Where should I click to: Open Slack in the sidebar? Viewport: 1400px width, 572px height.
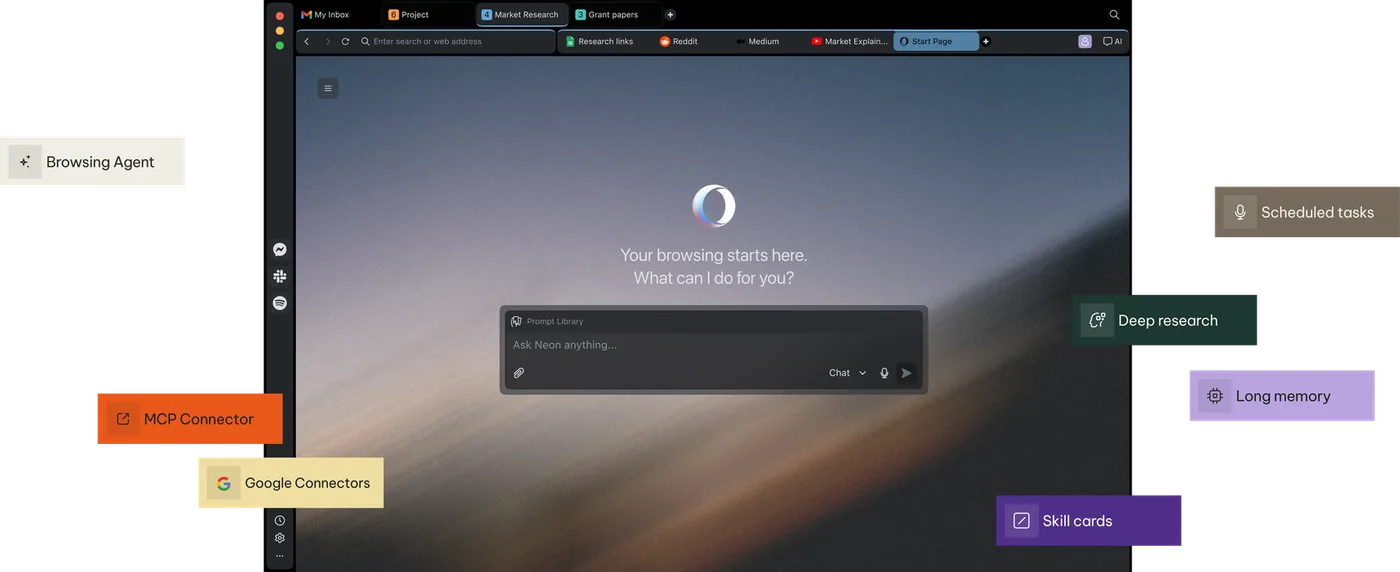coord(280,276)
